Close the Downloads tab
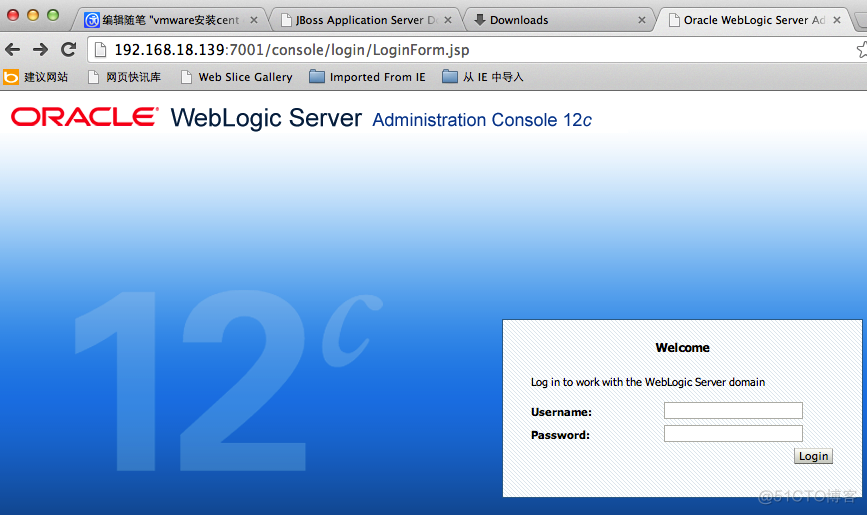 click(642, 20)
